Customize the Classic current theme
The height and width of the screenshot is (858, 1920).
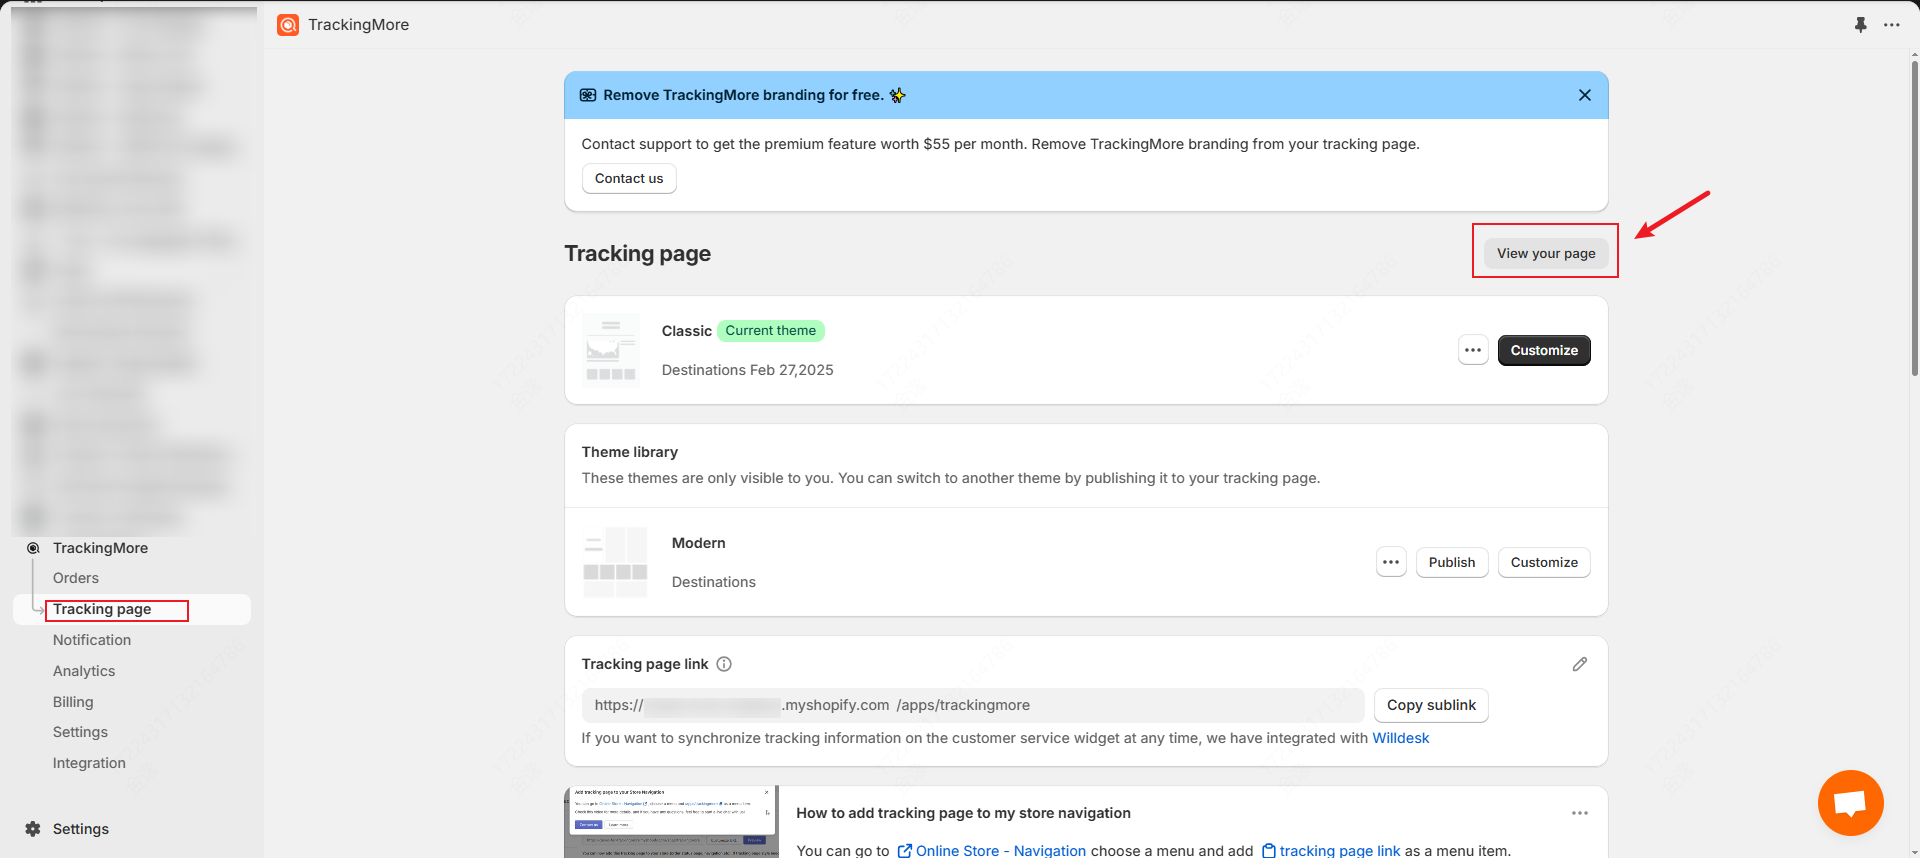coord(1544,350)
